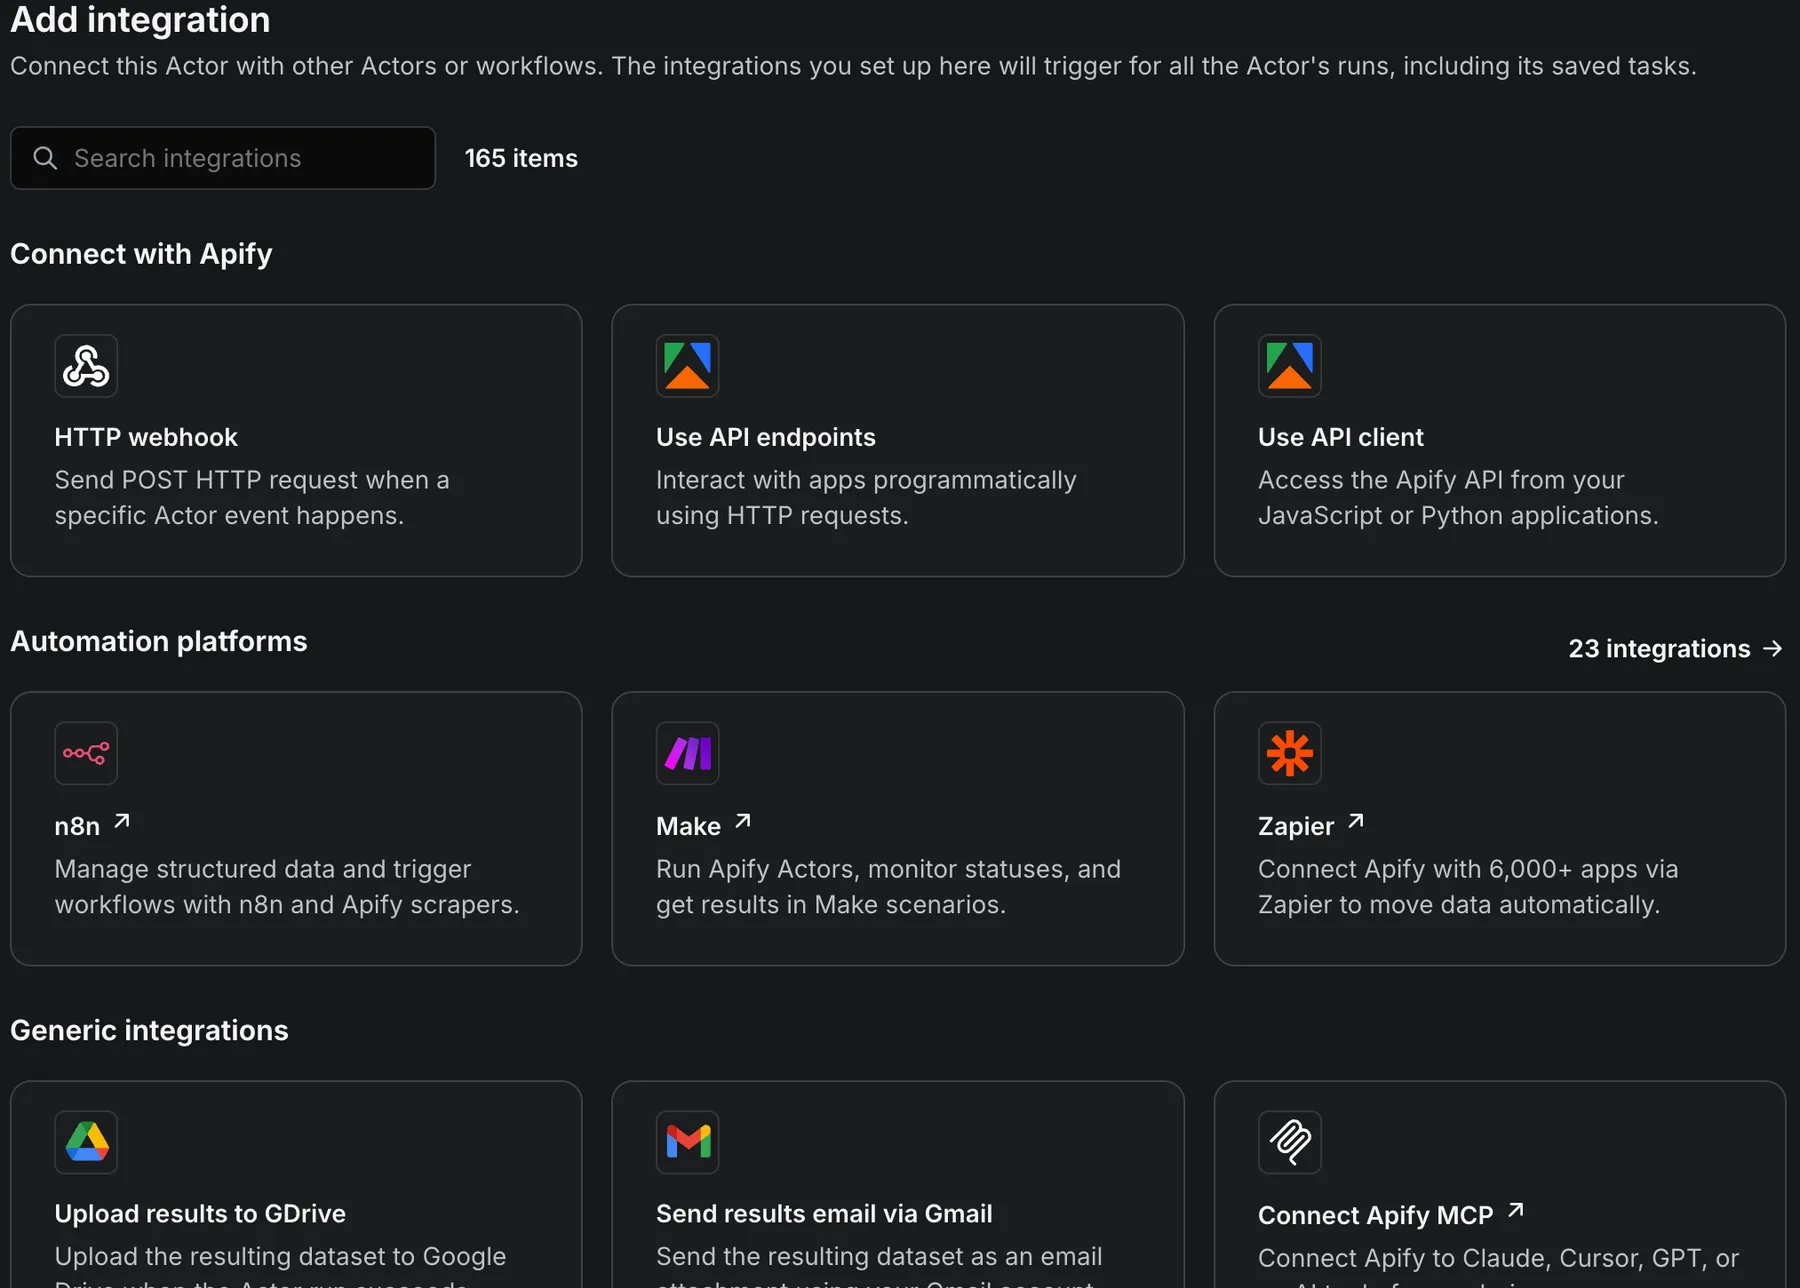Click the 165 items count text
The image size is (1800, 1288).
521,158
